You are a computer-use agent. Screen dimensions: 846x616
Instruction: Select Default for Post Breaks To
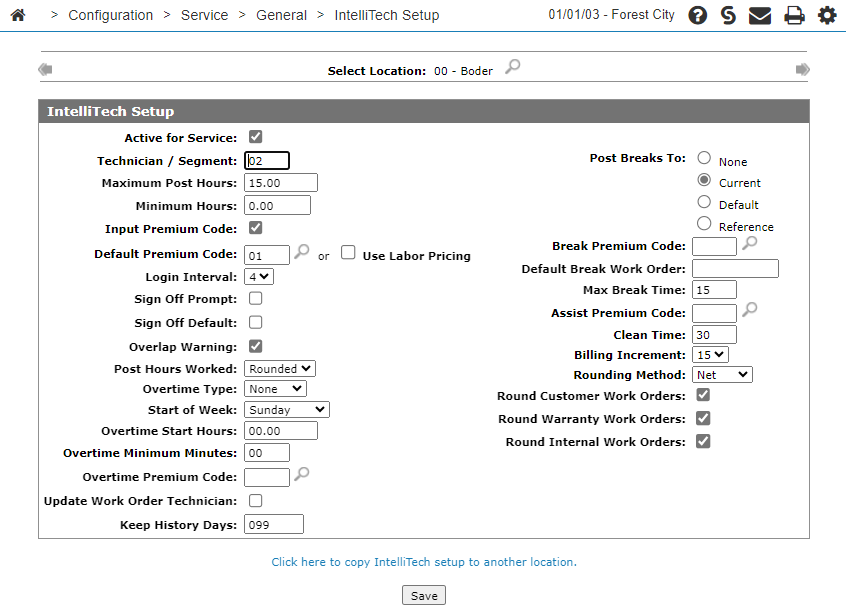point(704,202)
